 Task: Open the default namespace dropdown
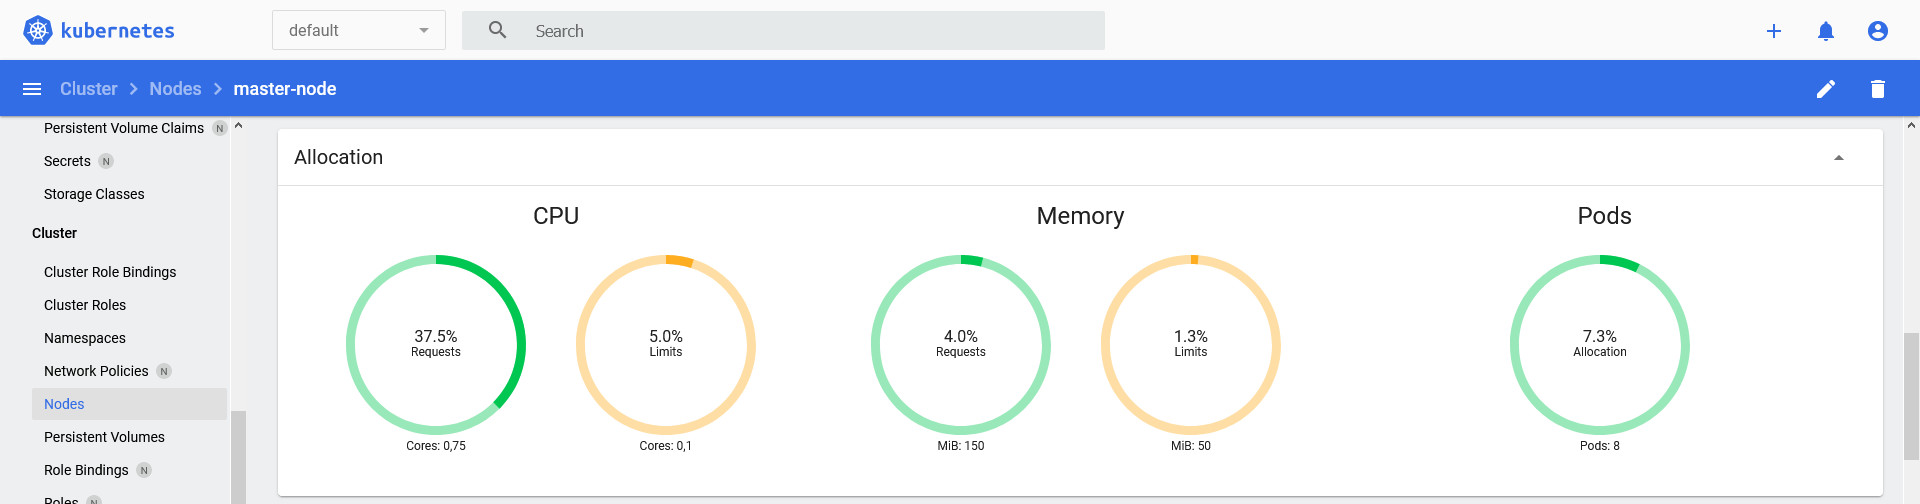(358, 31)
